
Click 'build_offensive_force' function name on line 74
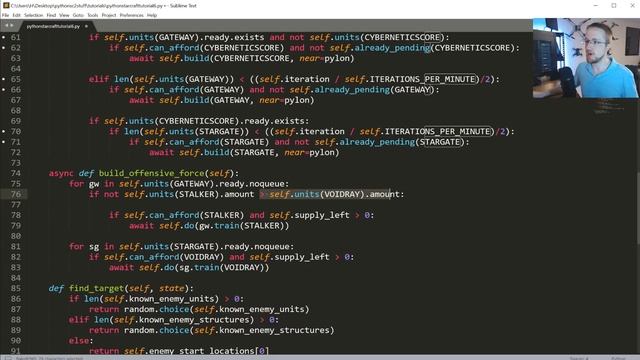(151, 173)
